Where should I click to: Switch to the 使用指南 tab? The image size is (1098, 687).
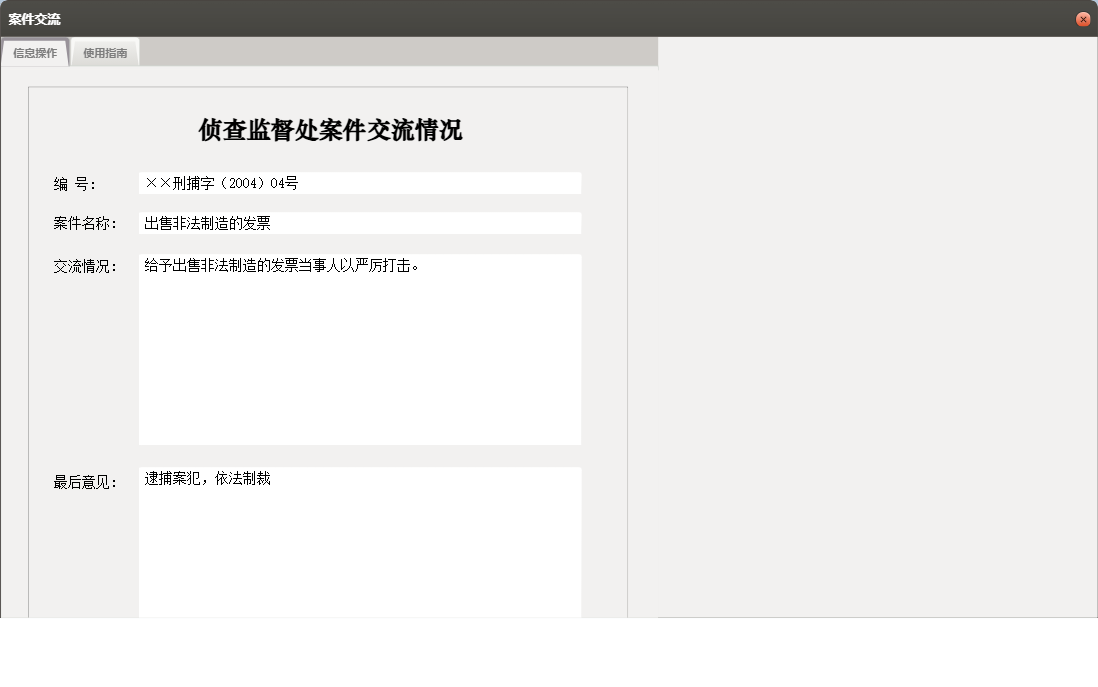(104, 52)
